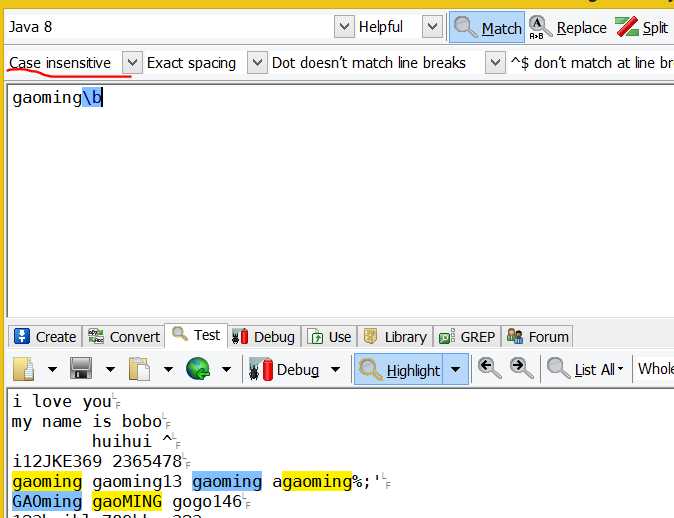
Task: Expand the paste options arrow
Action: coord(168,369)
